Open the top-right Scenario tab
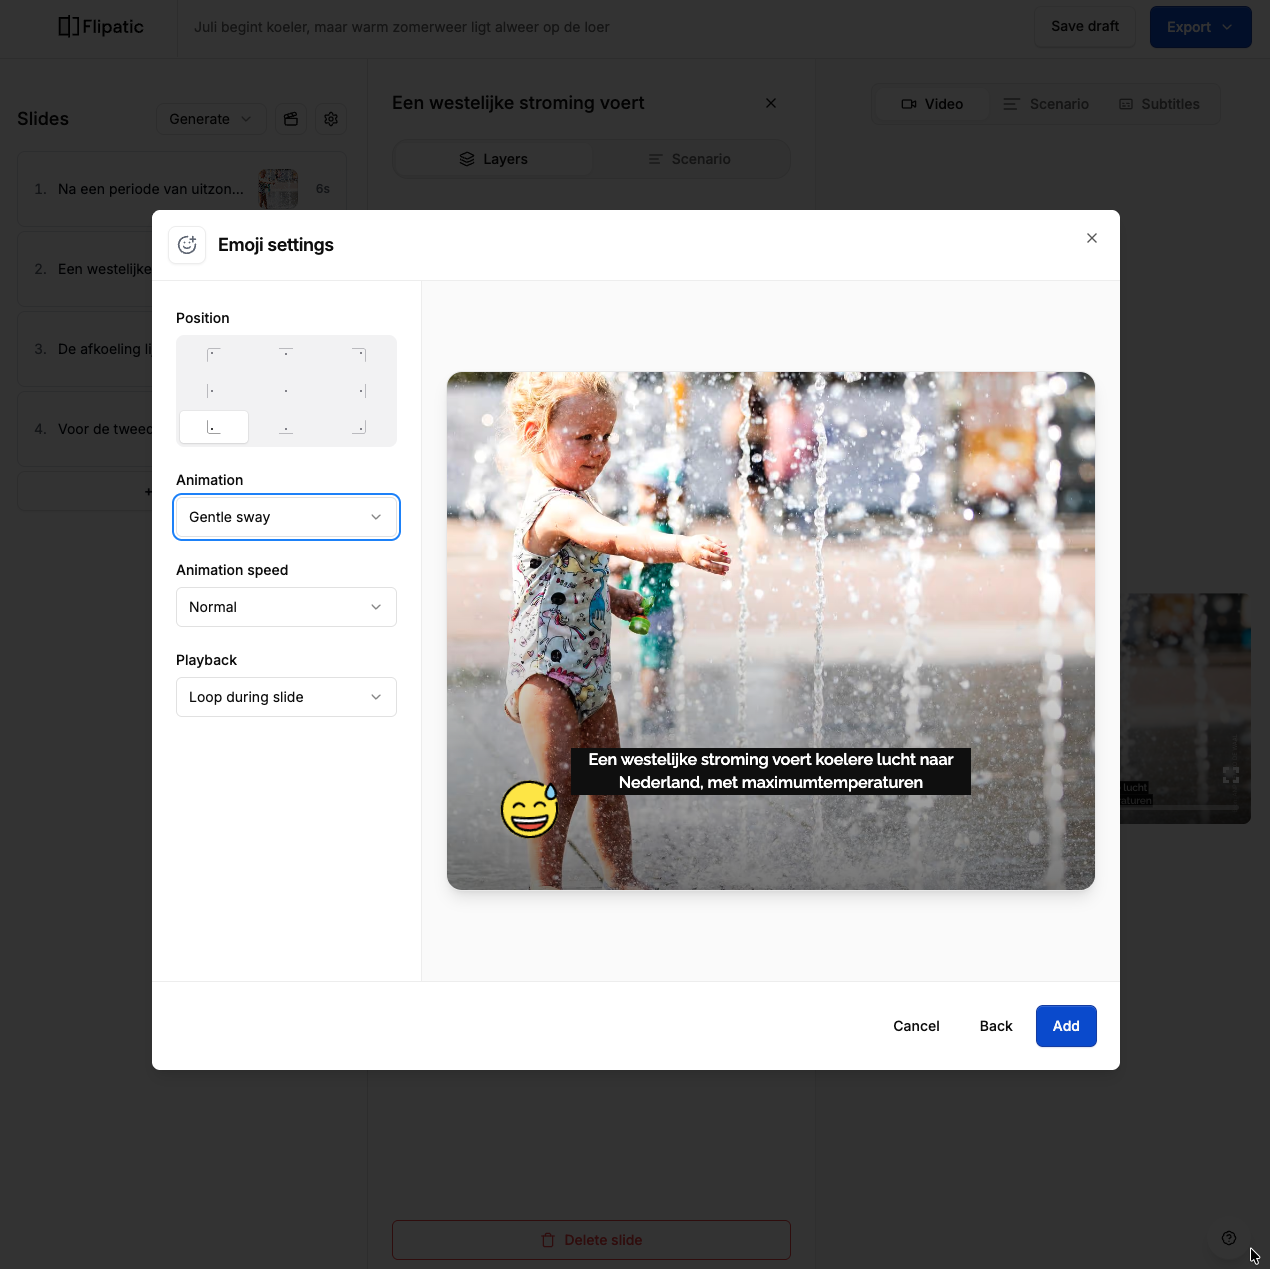This screenshot has width=1270, height=1269. tap(1046, 104)
